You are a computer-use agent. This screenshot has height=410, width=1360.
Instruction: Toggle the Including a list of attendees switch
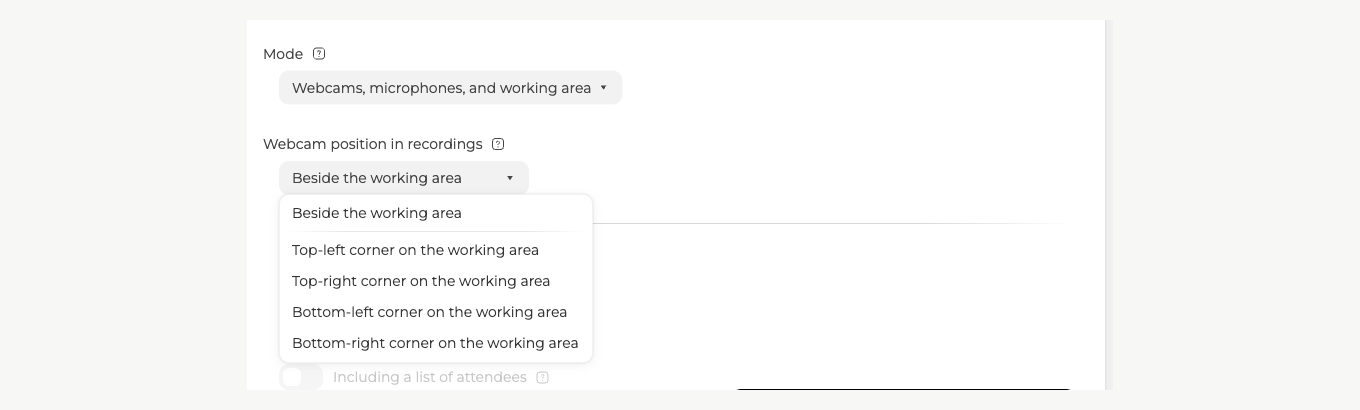301,377
